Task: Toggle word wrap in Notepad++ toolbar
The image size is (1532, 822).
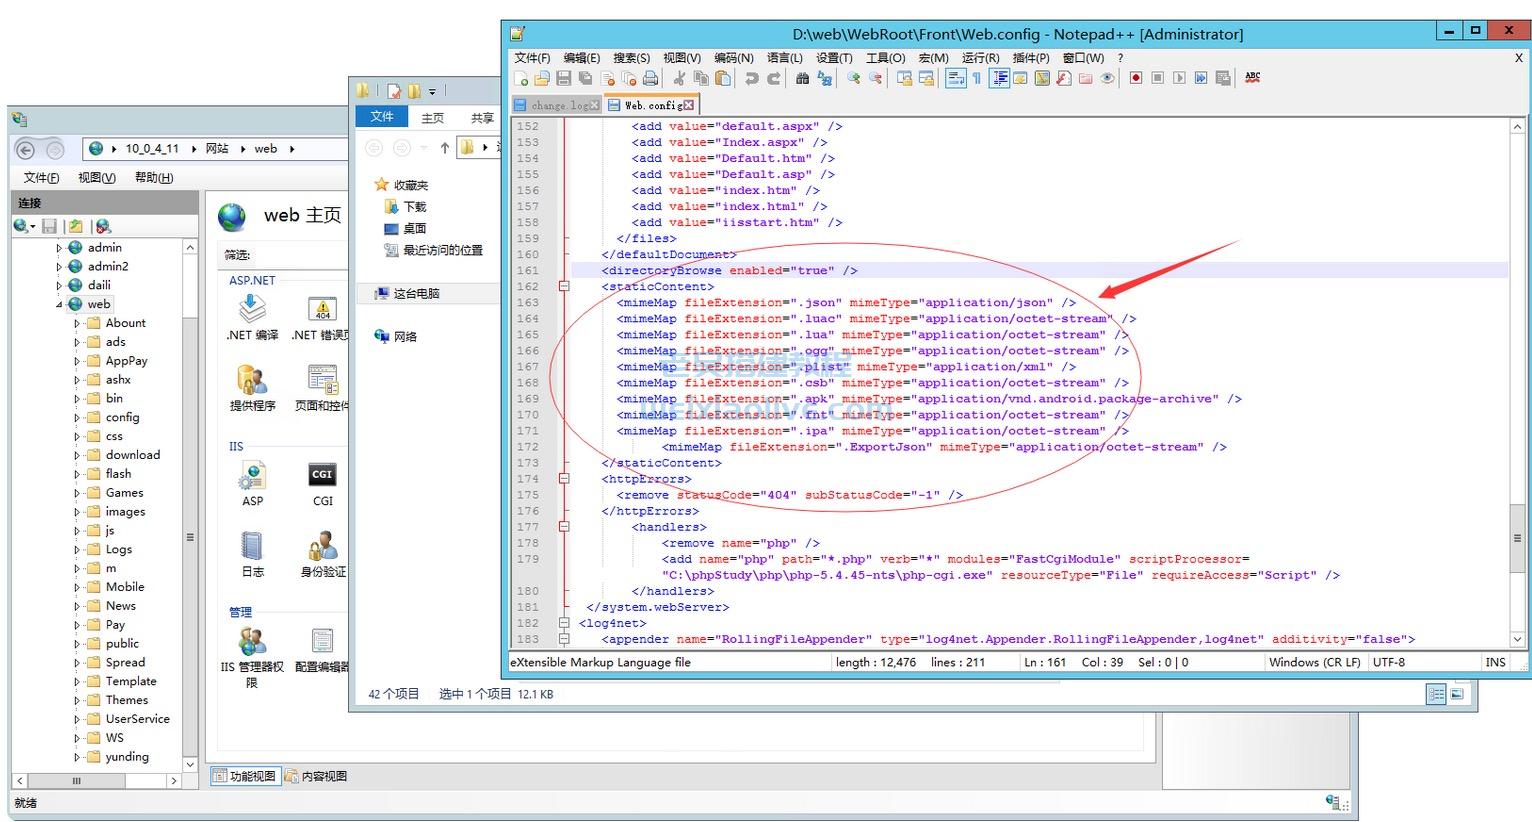Action: click(955, 78)
